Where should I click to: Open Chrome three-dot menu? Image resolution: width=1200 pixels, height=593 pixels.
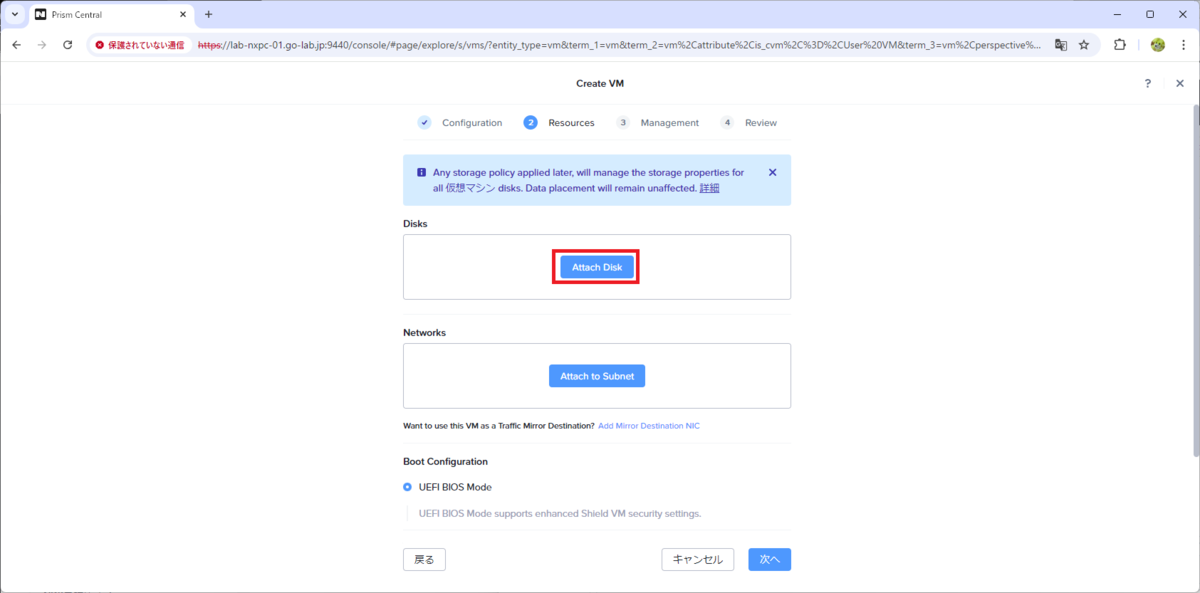pos(1184,45)
